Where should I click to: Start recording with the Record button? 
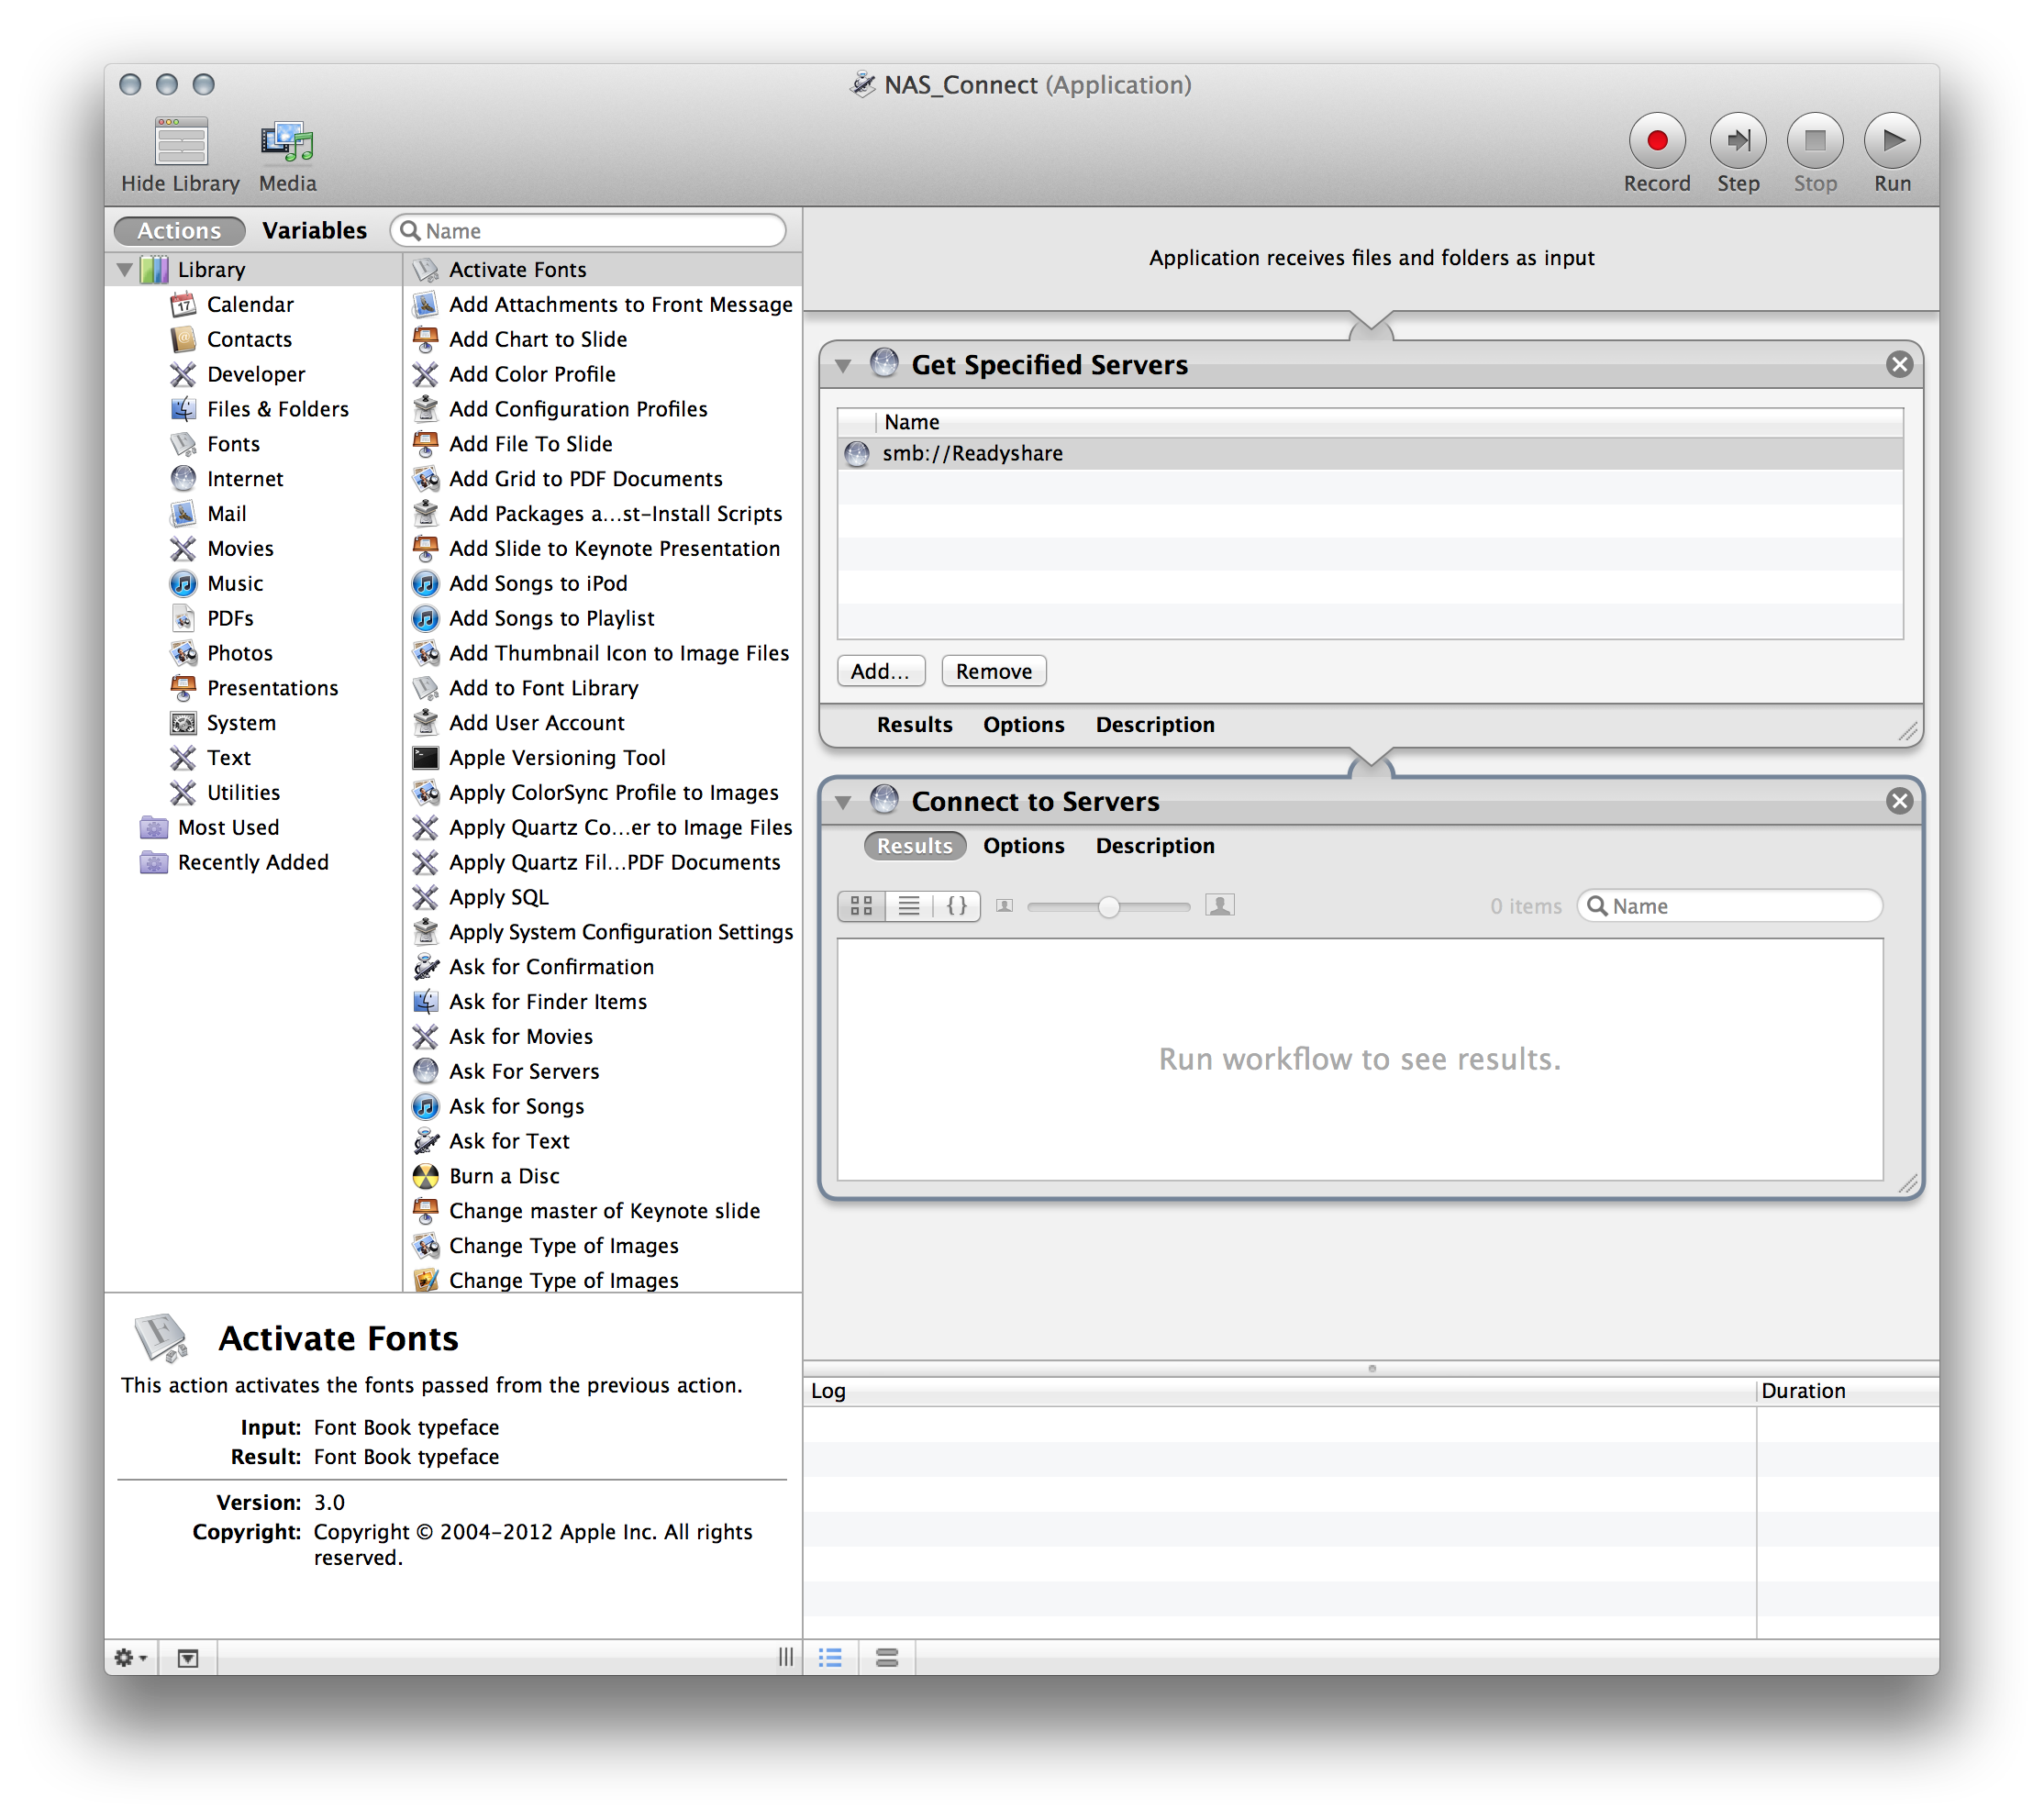click(x=1656, y=141)
